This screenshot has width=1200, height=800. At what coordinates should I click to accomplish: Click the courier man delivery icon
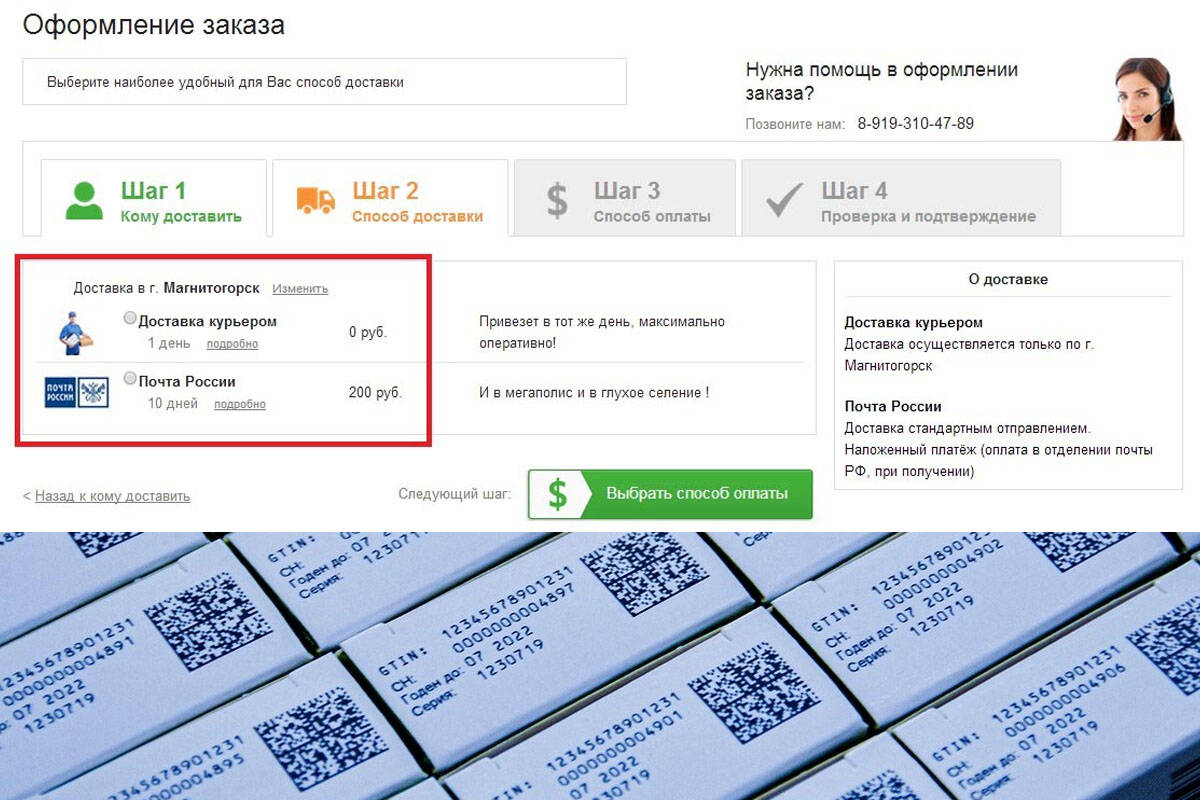click(x=74, y=332)
